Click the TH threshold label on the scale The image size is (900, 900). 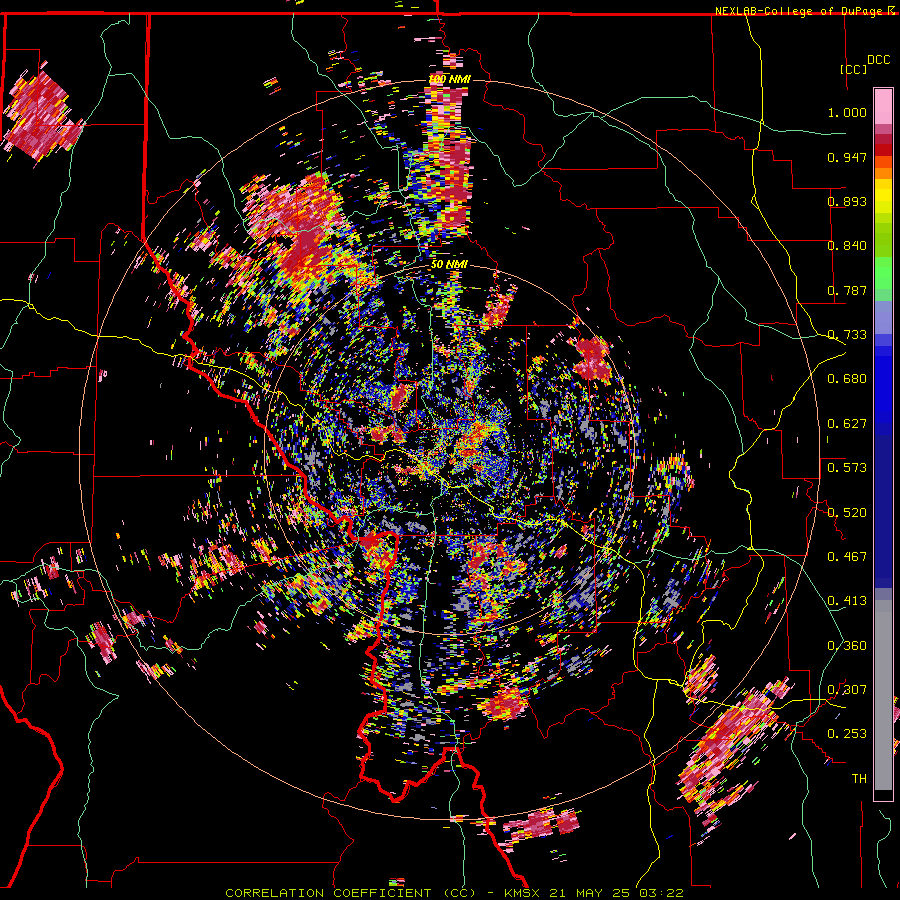[859, 779]
